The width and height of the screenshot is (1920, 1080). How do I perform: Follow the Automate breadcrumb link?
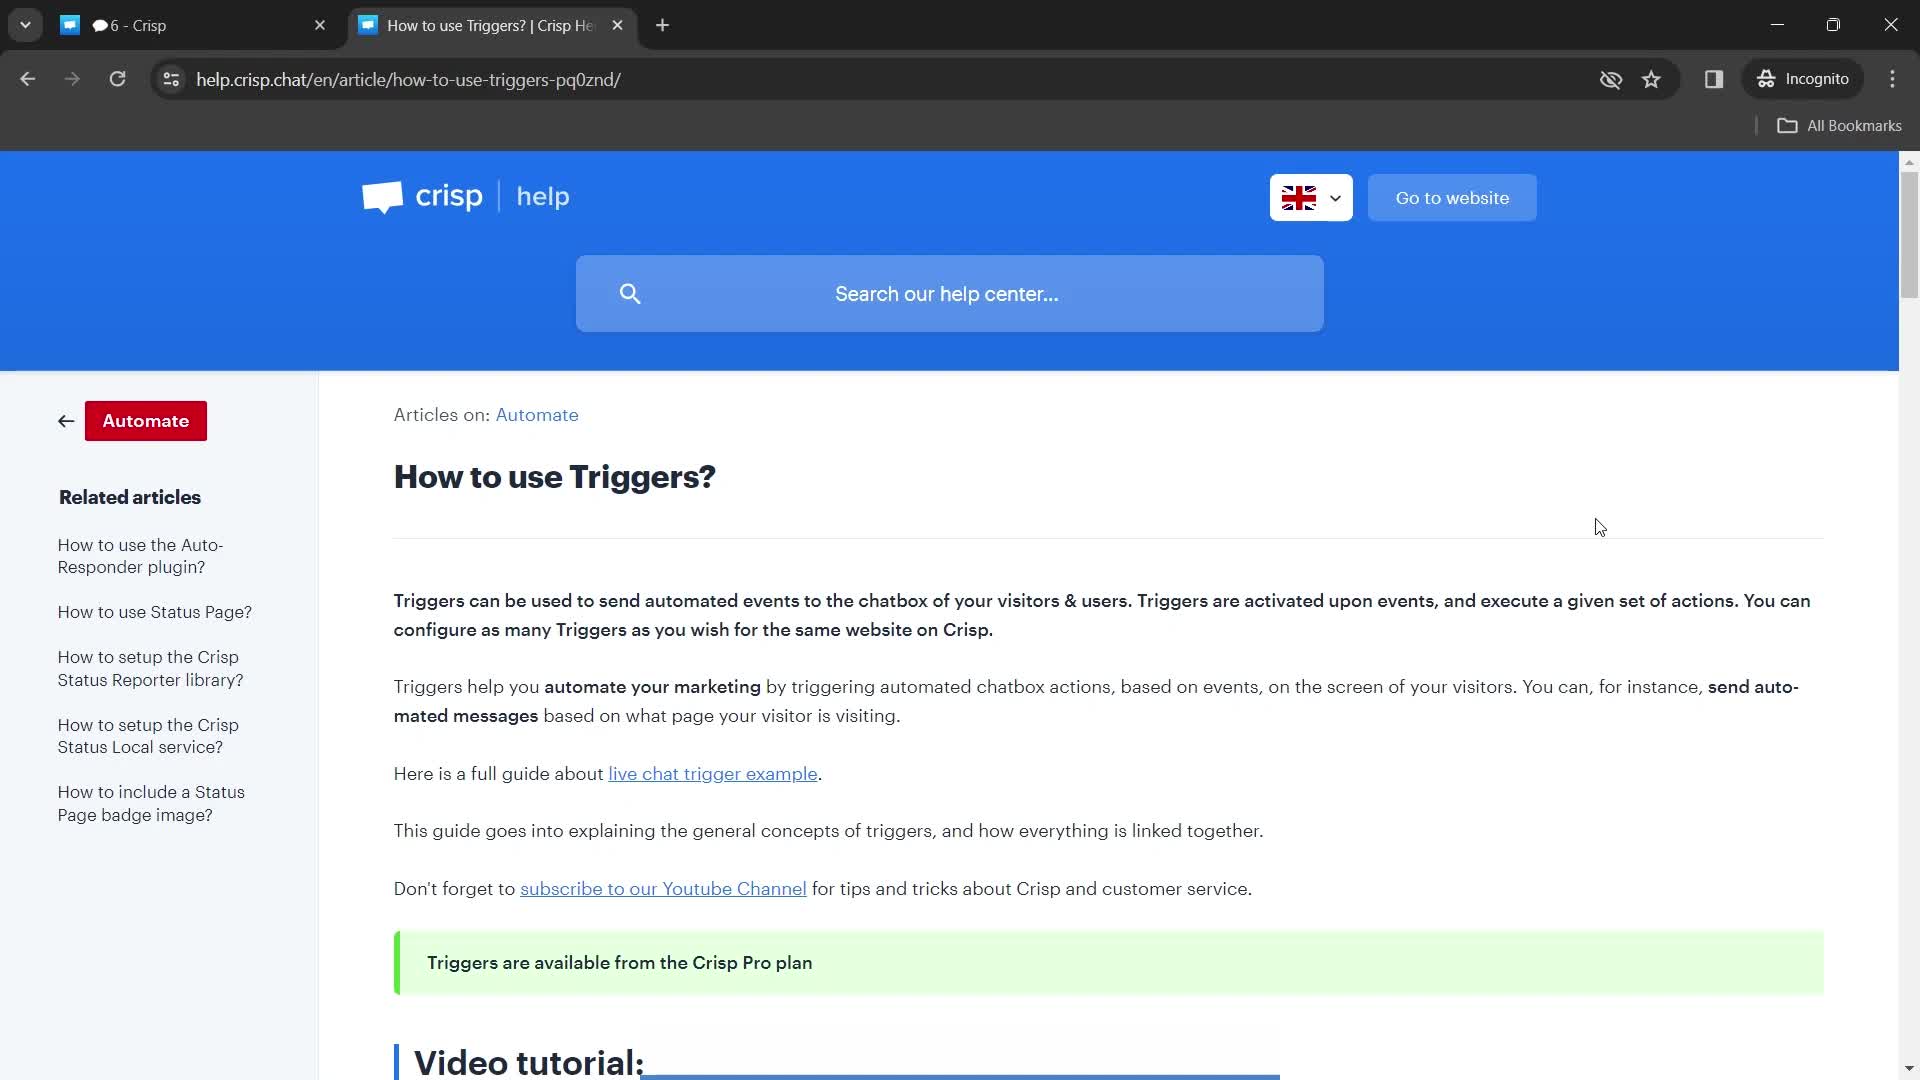coord(537,415)
